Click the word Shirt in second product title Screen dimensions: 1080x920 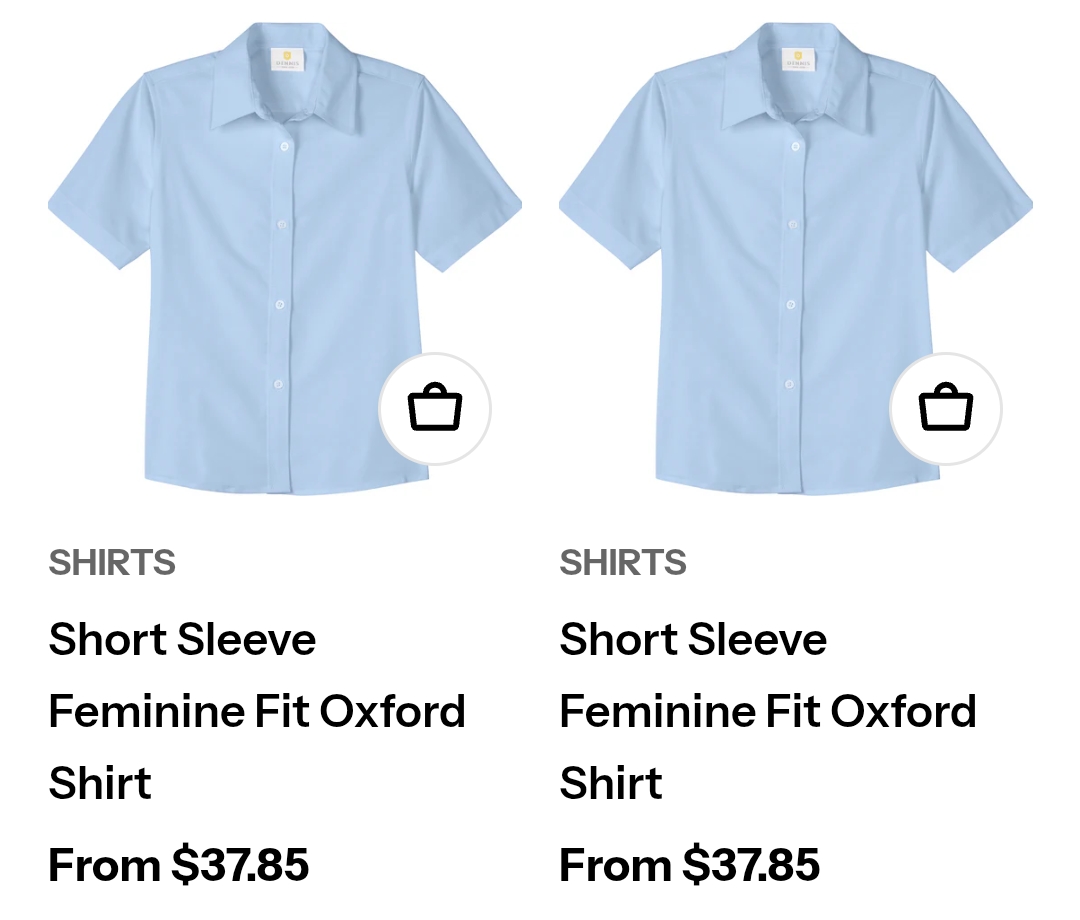(611, 783)
